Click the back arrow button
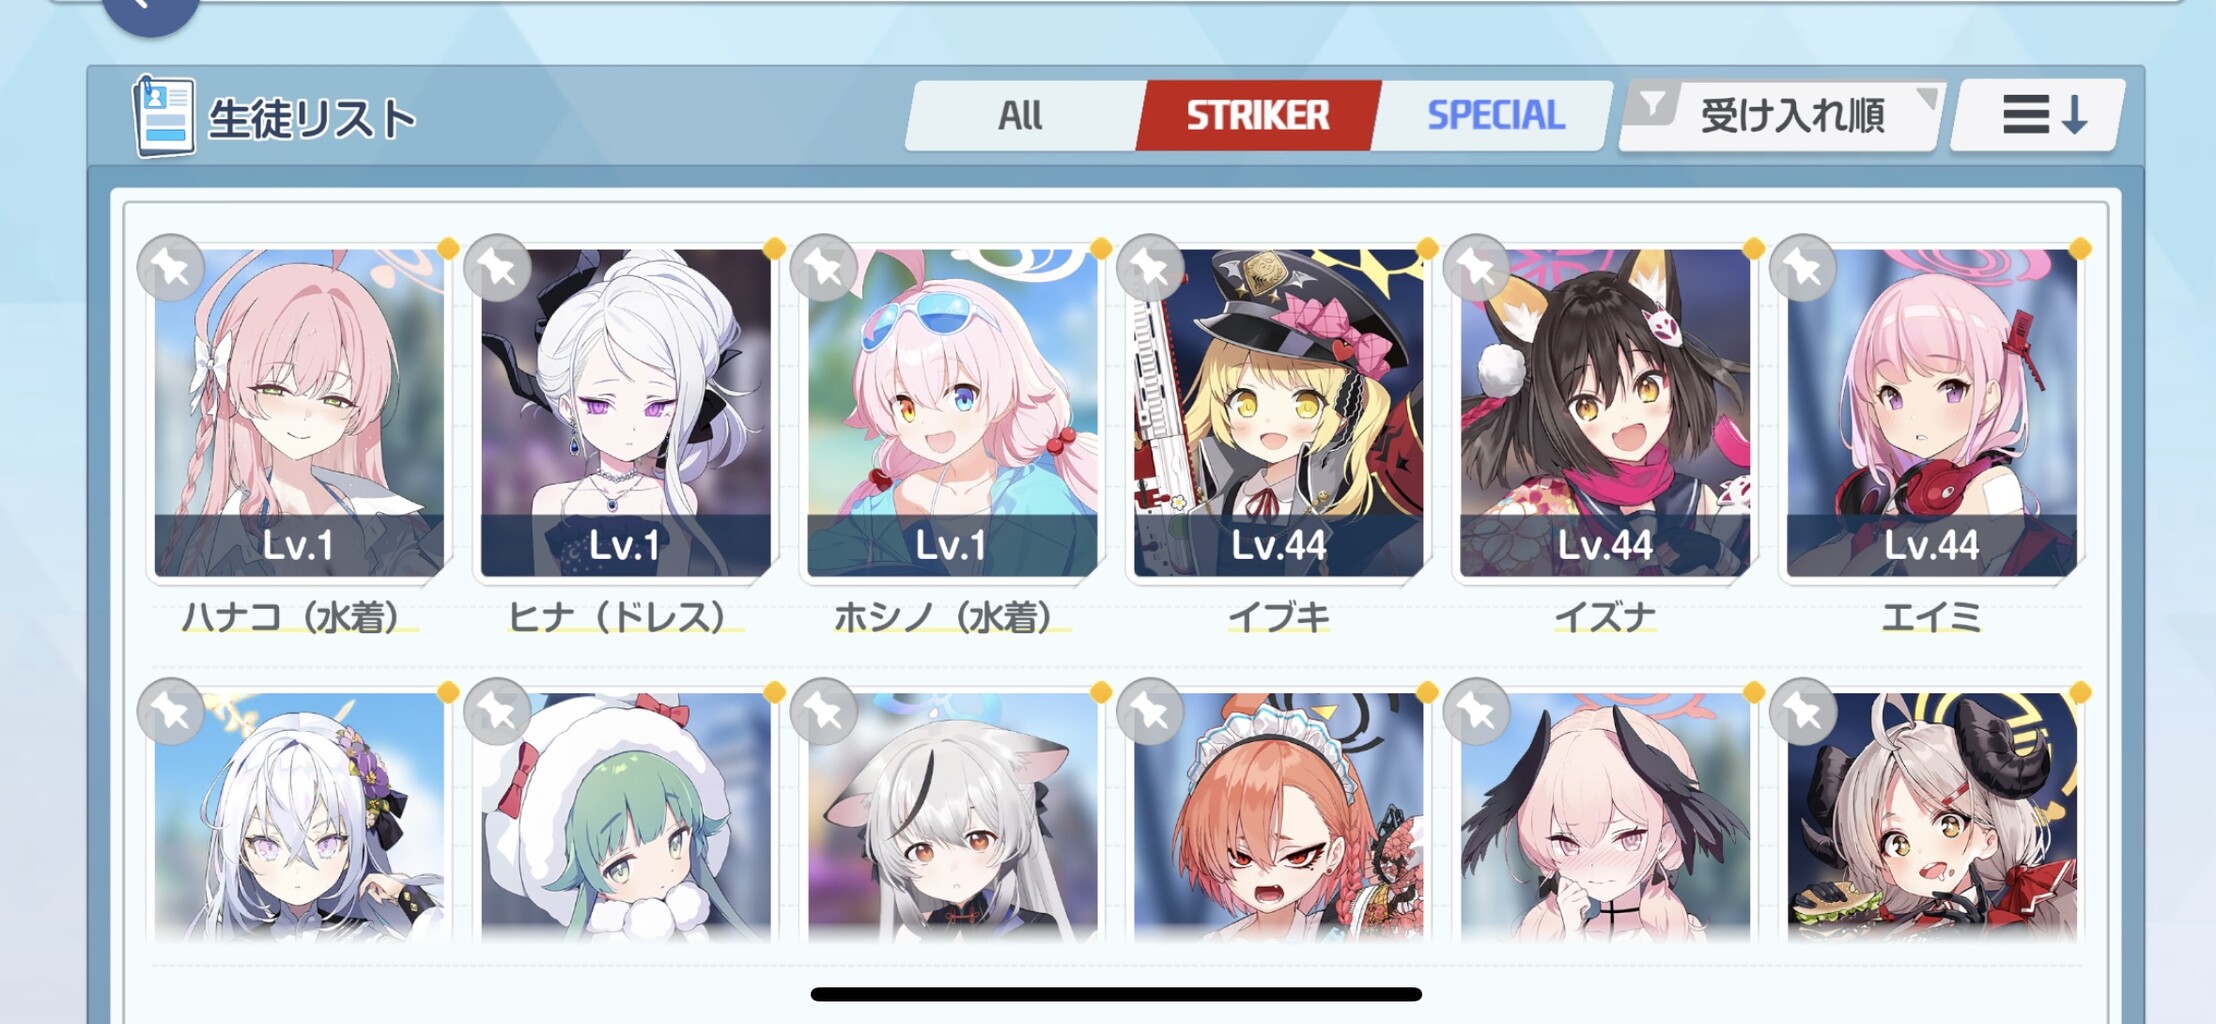Viewport: 2216px width, 1024px height. [150, 10]
